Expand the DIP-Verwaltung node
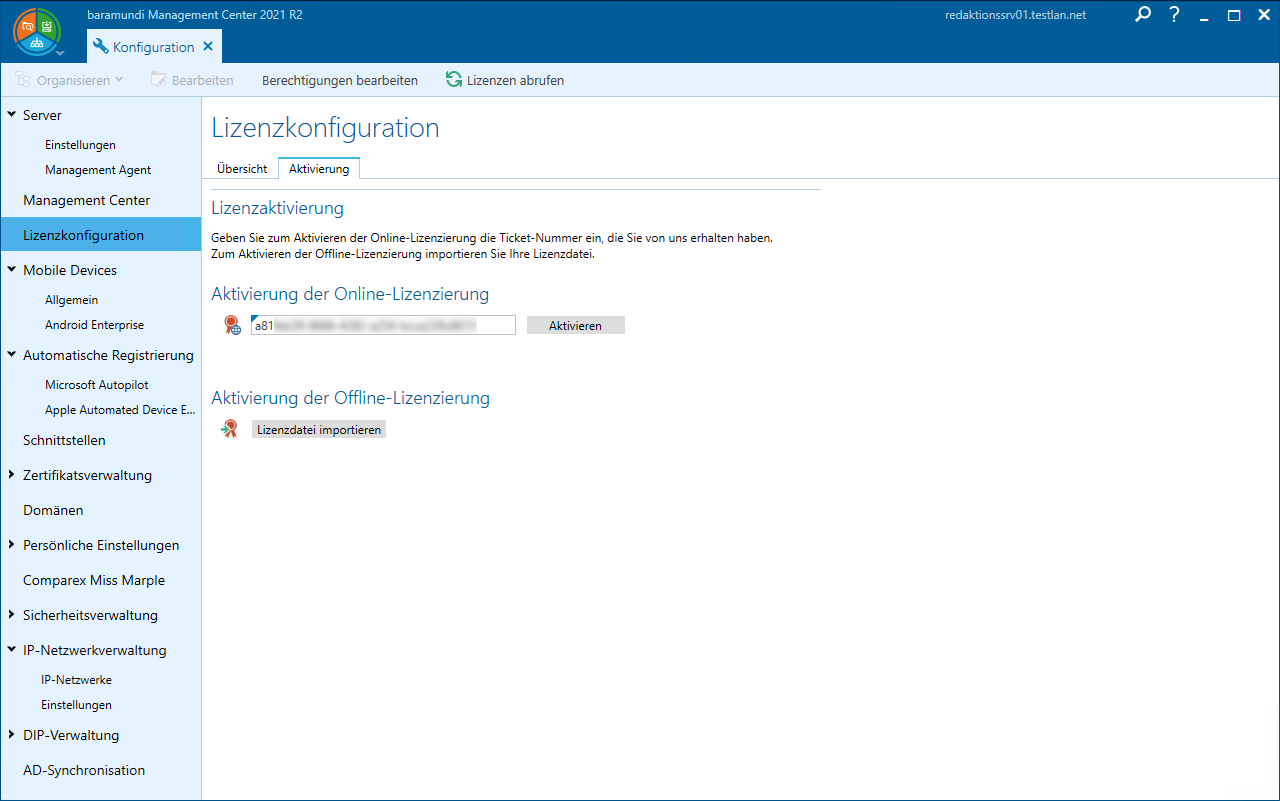The width and height of the screenshot is (1280, 801). 11,735
